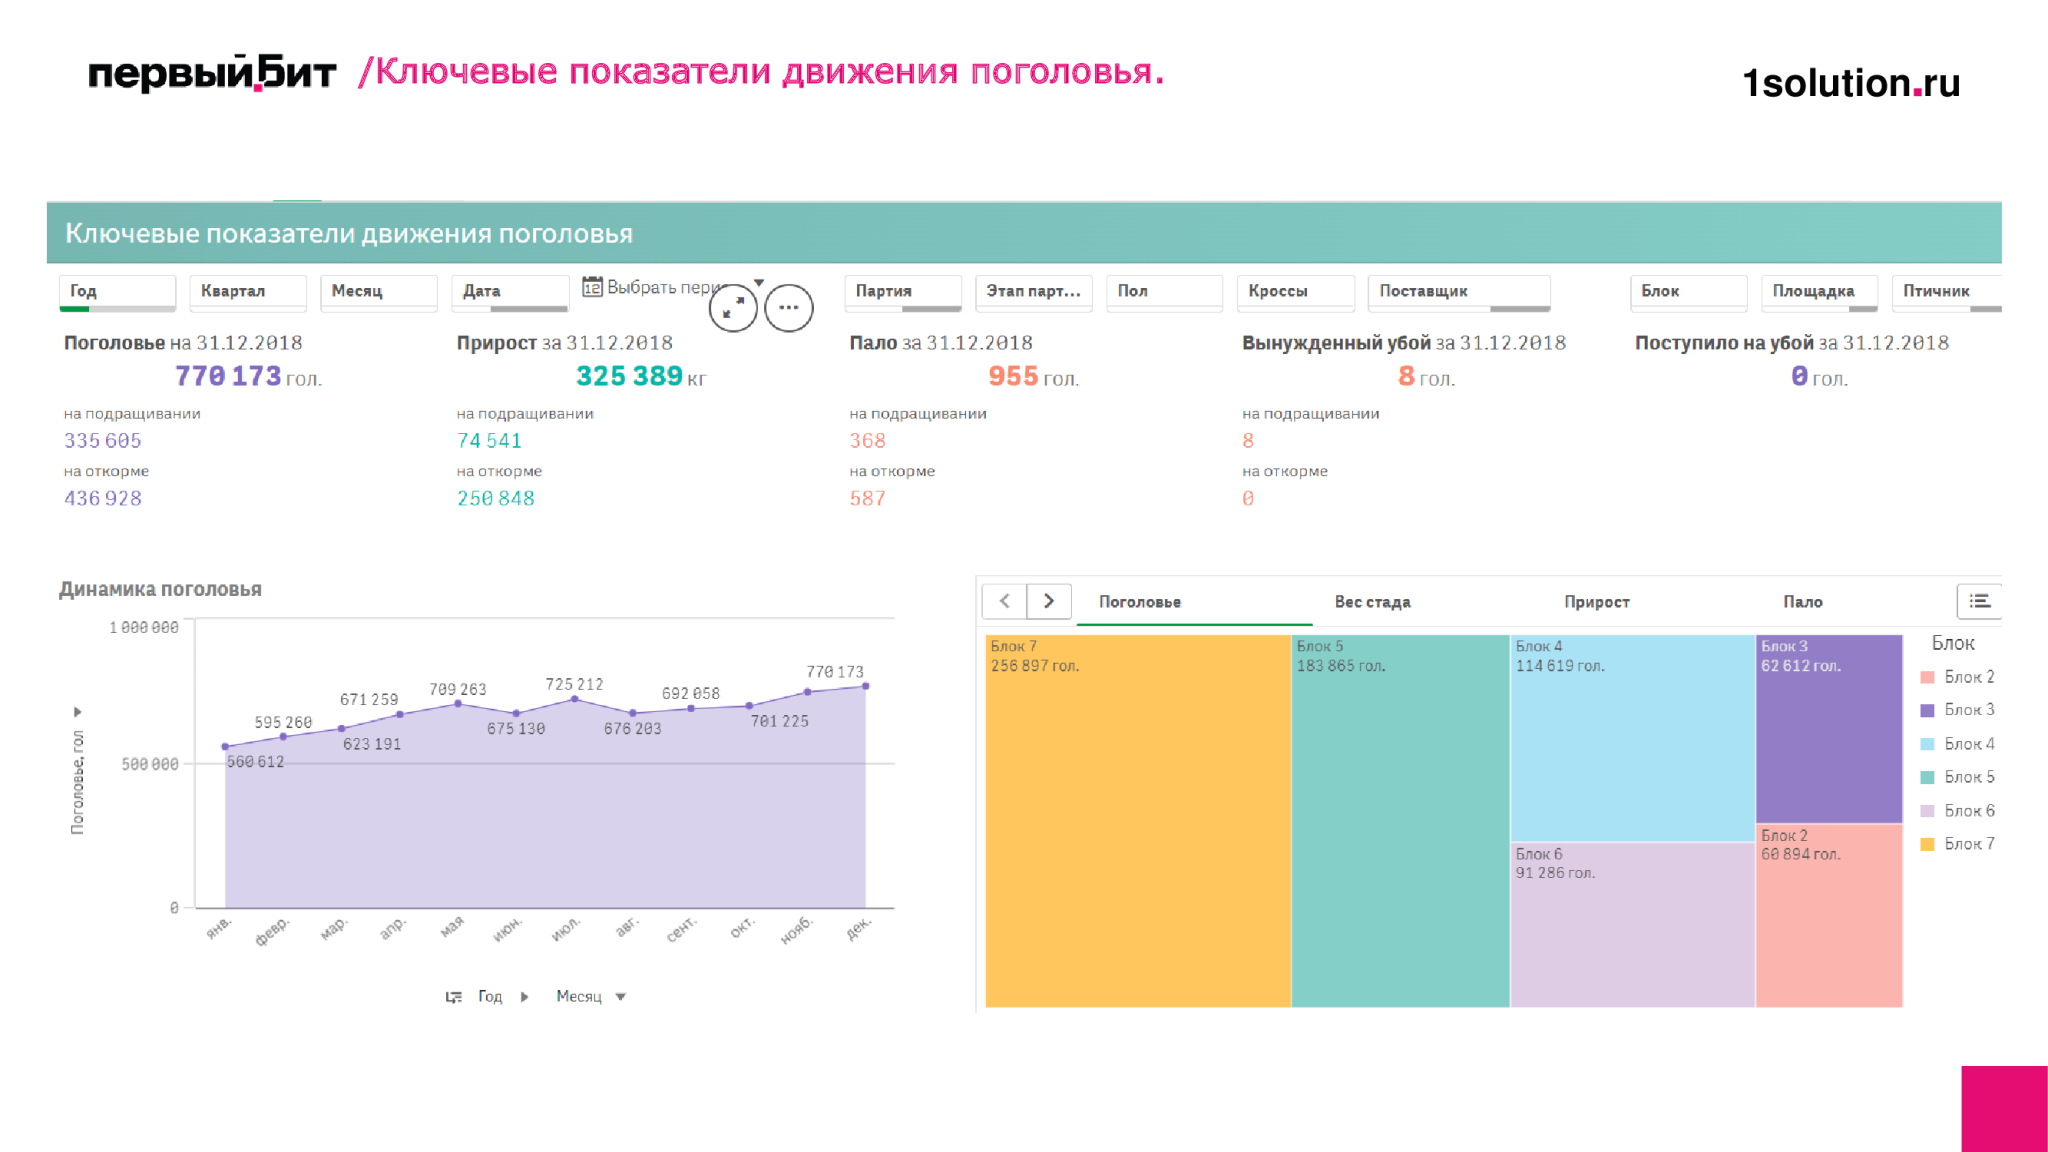Open the Месяц dimension dropdown arrow
The height and width of the screenshot is (1152, 2048).
tap(620, 997)
